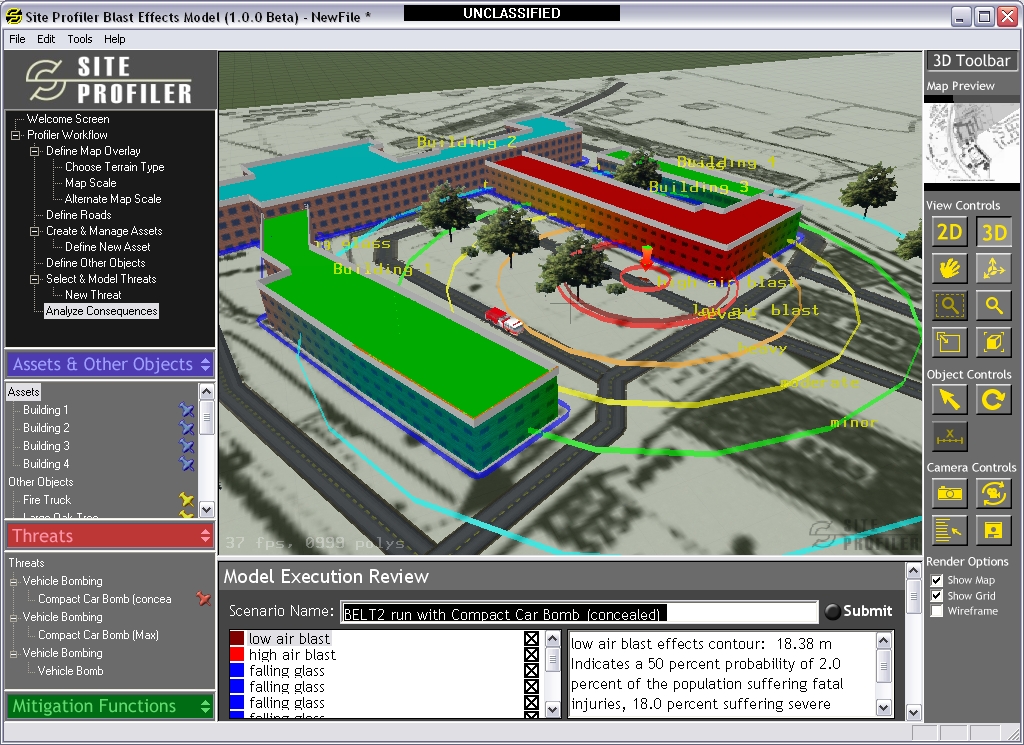Image resolution: width=1024 pixels, height=745 pixels.
Task: Toggle the Threats panel arrows
Action: tap(206, 536)
